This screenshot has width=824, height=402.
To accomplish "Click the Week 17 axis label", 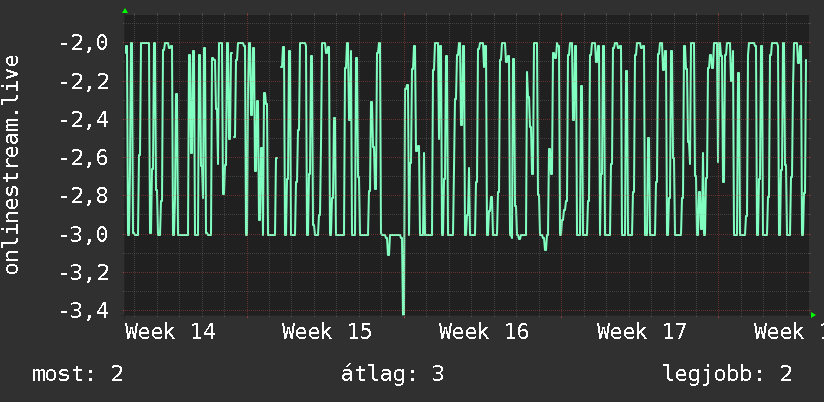I will tap(642, 332).
